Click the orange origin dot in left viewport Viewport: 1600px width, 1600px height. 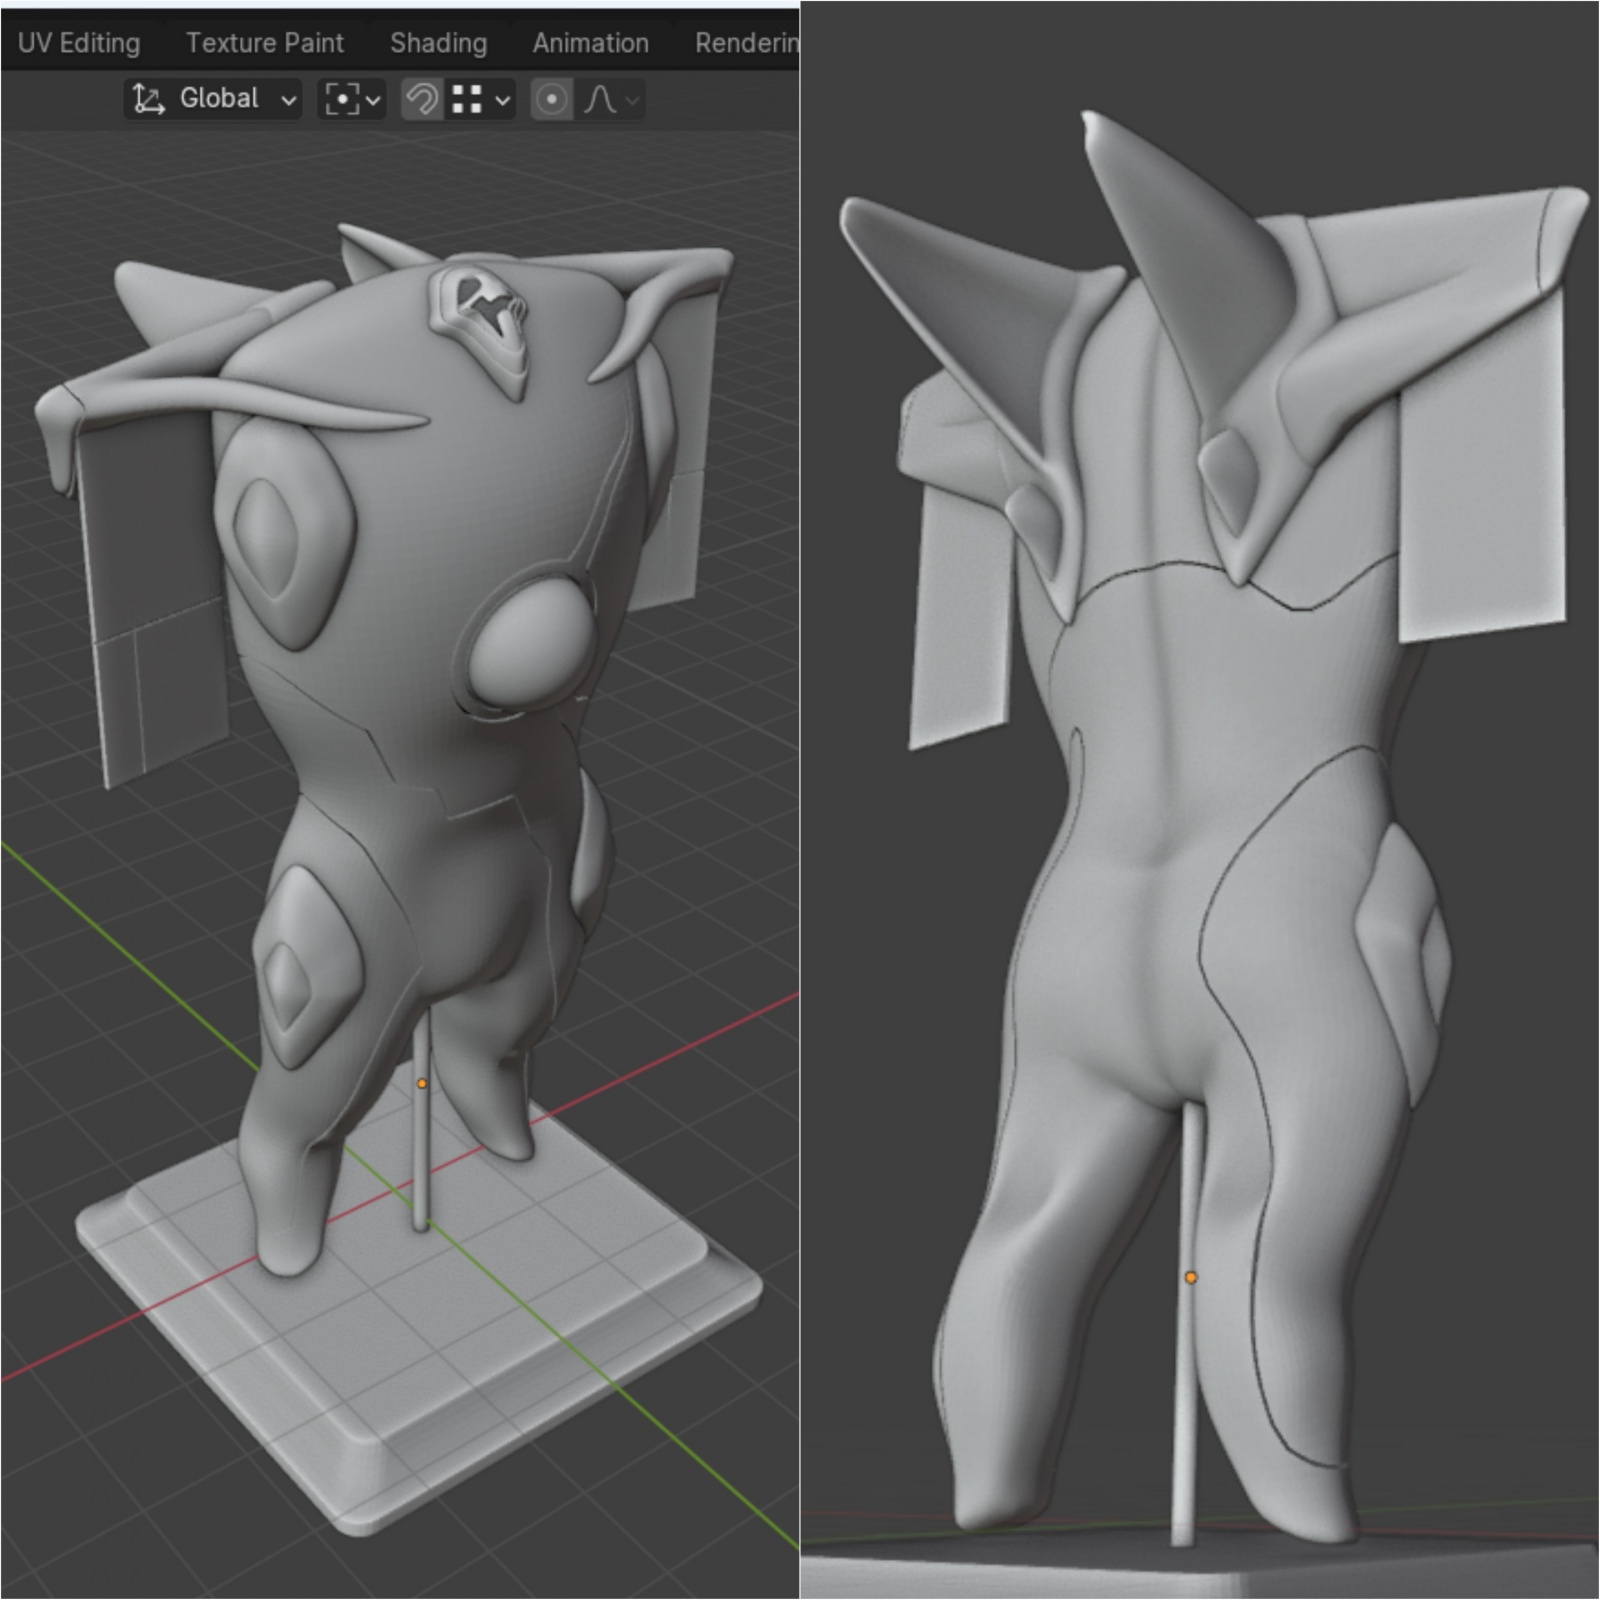coord(422,1083)
